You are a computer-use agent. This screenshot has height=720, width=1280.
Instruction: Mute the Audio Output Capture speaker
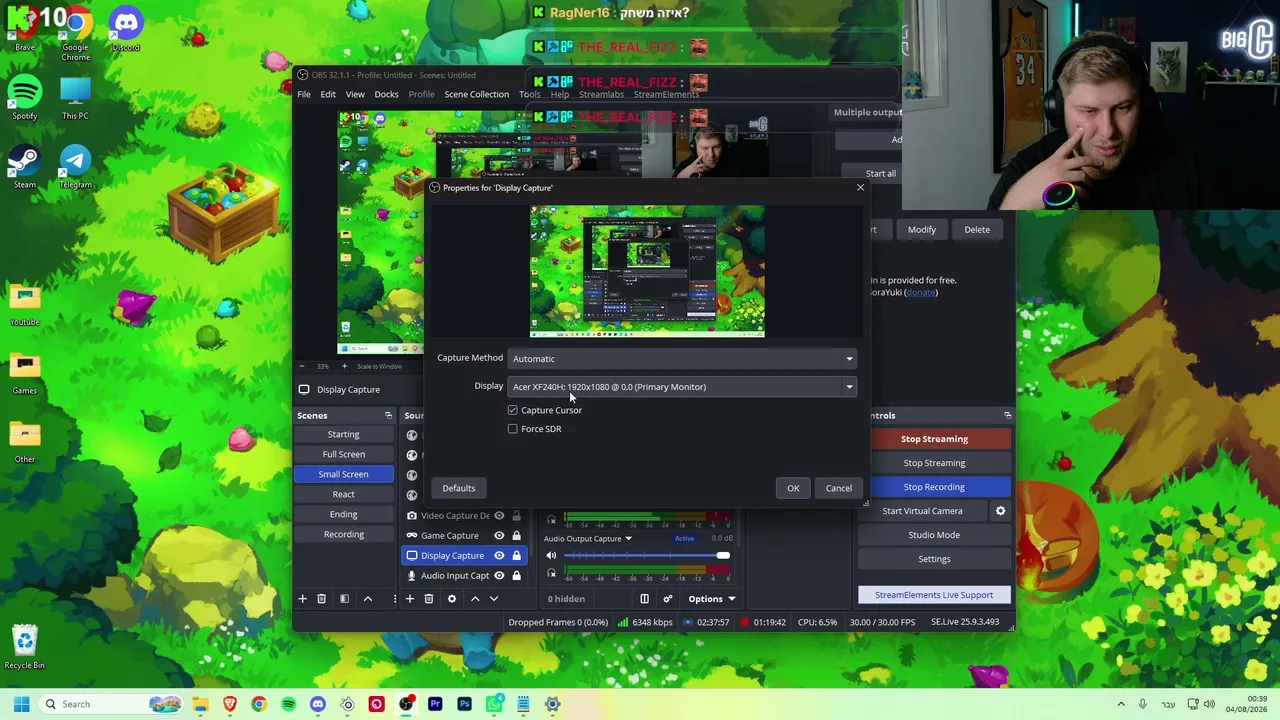551,555
